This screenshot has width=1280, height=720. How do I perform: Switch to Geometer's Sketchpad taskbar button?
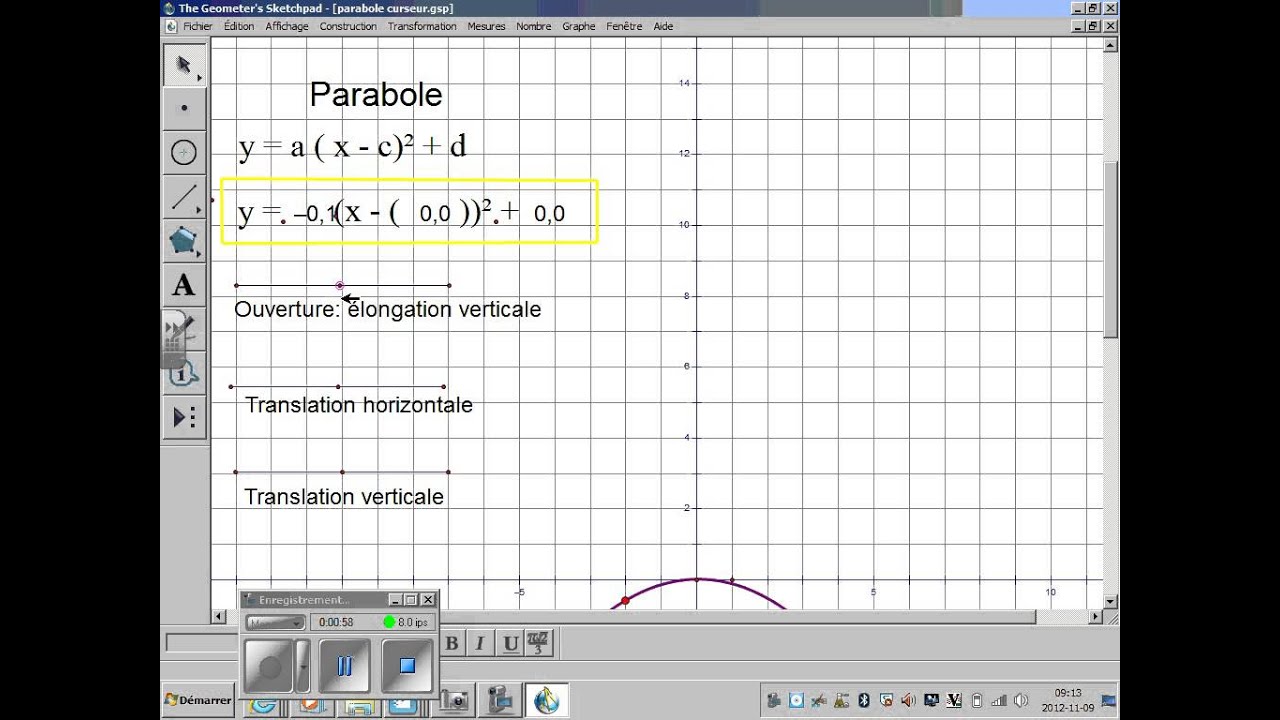pos(546,700)
